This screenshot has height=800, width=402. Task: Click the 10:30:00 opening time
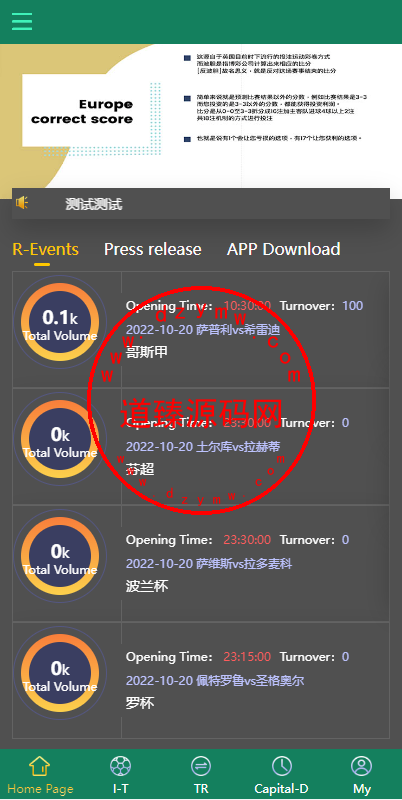pos(247,306)
